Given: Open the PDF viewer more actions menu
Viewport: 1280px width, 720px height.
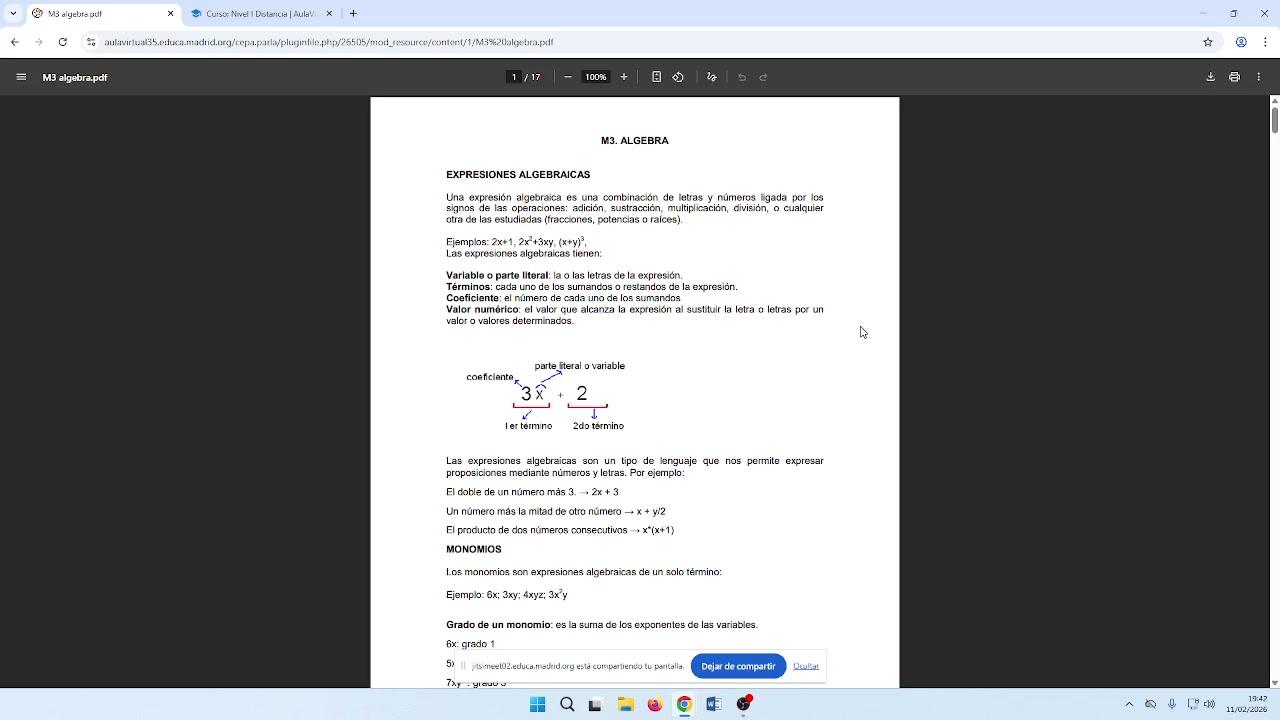Looking at the screenshot, I should pyautogui.click(x=1259, y=77).
